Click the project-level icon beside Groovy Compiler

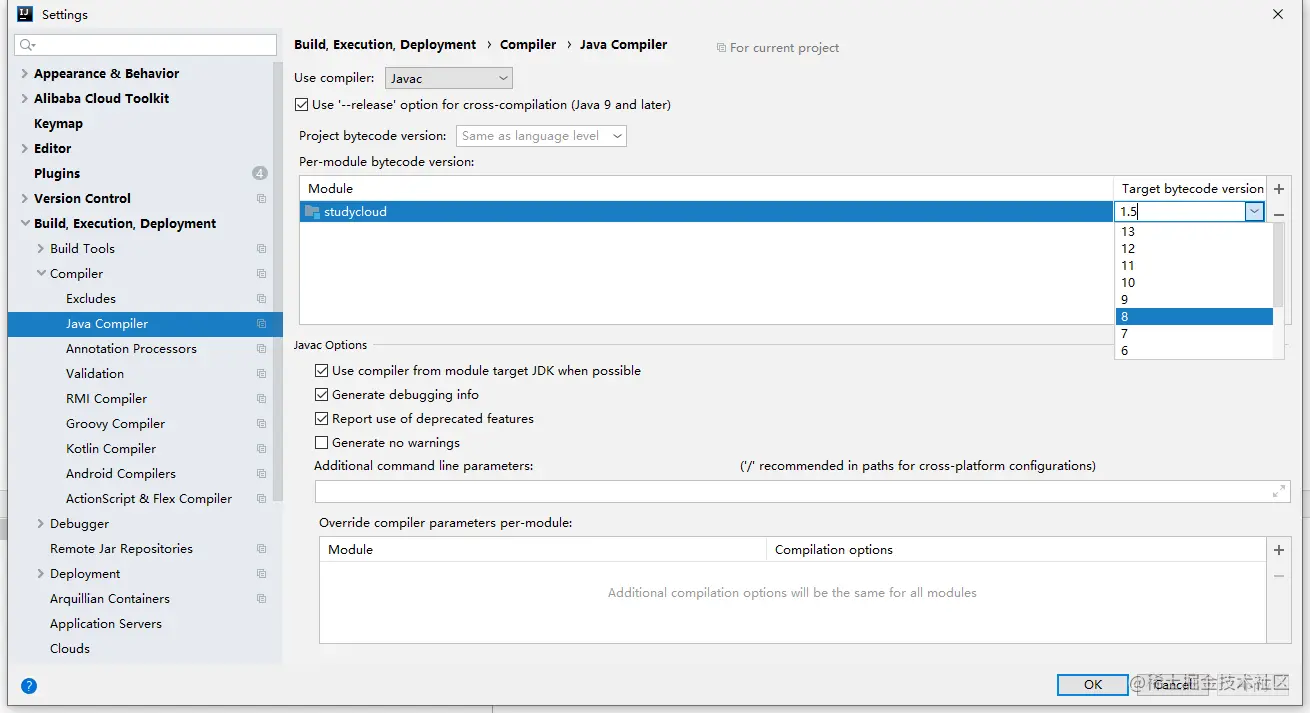[261, 424]
